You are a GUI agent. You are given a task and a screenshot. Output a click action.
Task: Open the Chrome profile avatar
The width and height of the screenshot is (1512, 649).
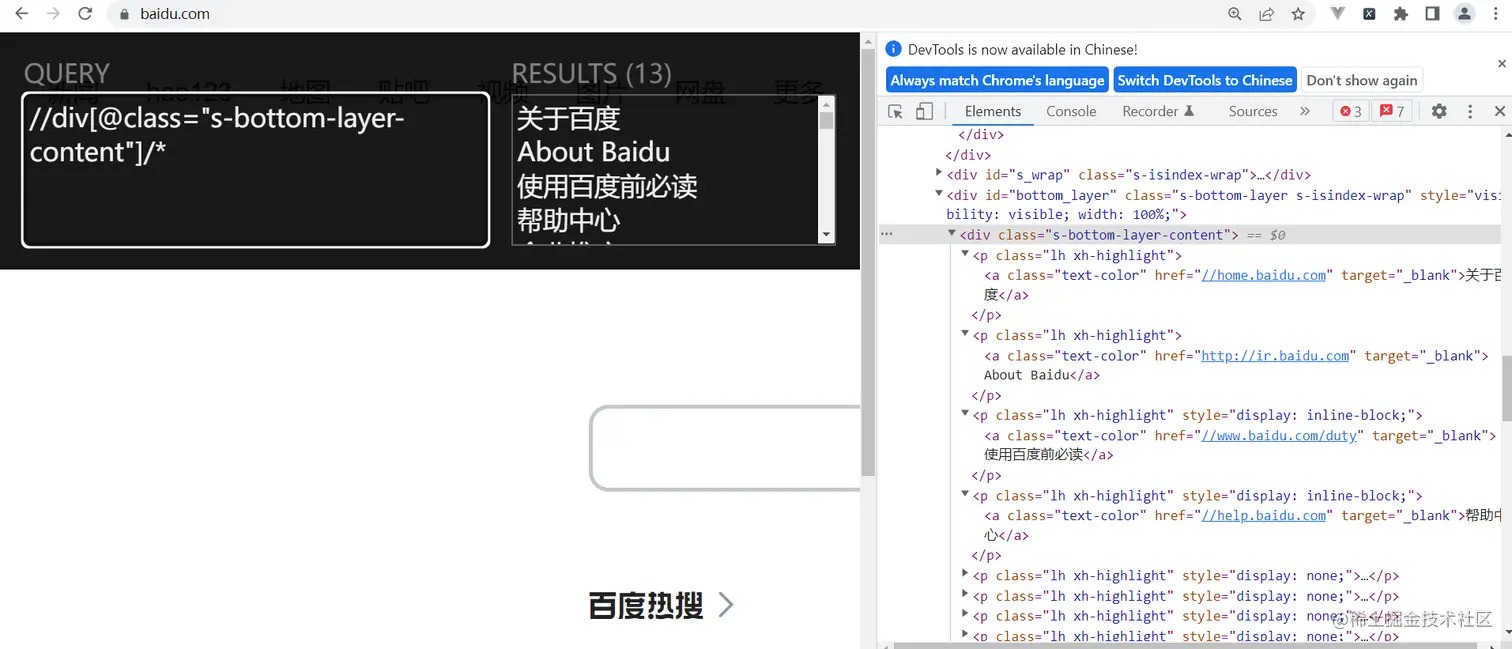[1465, 14]
